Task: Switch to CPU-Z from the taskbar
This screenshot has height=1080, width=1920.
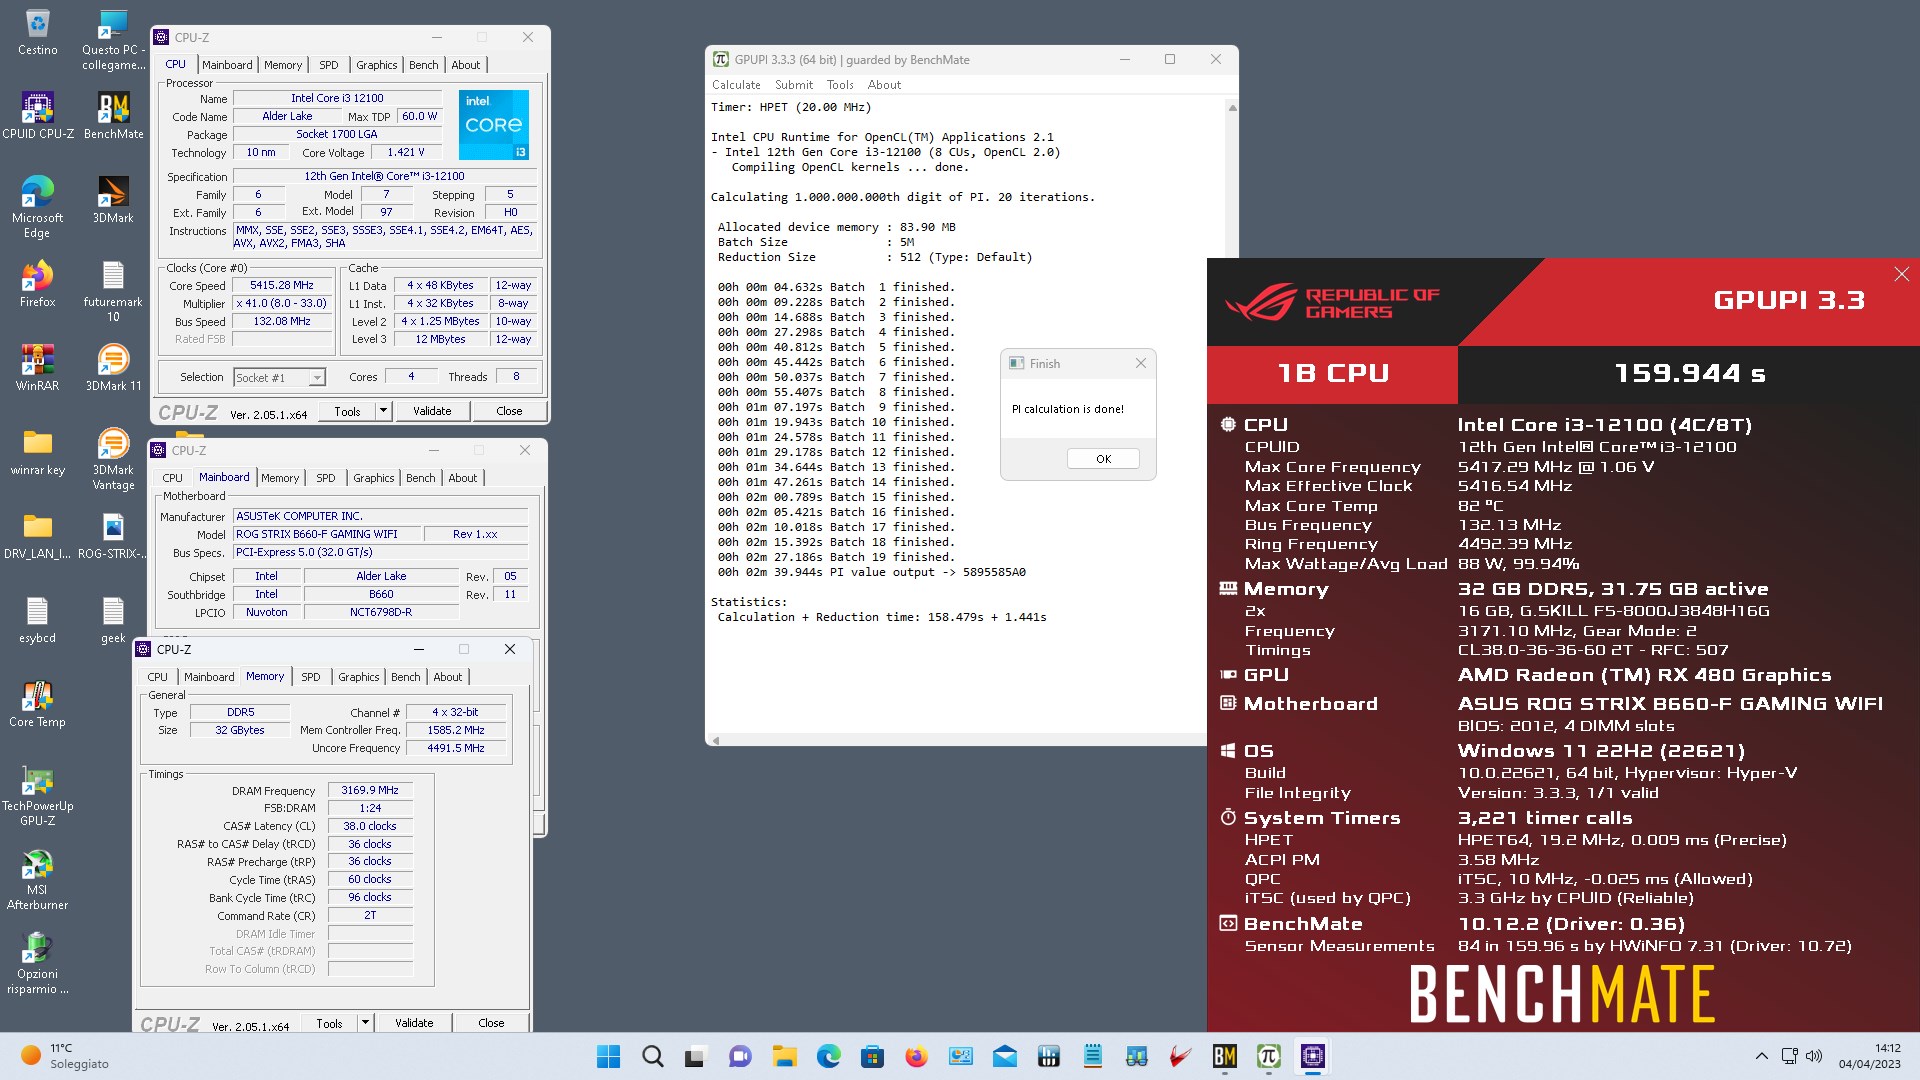Action: (x=1313, y=1056)
